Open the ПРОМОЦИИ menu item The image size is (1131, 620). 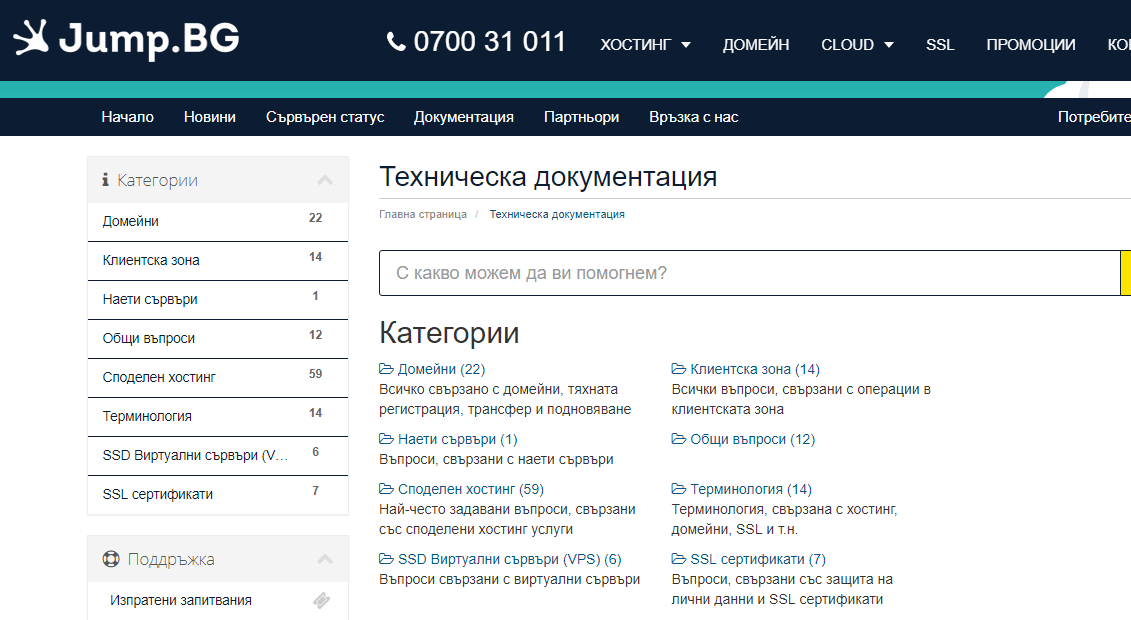1031,45
